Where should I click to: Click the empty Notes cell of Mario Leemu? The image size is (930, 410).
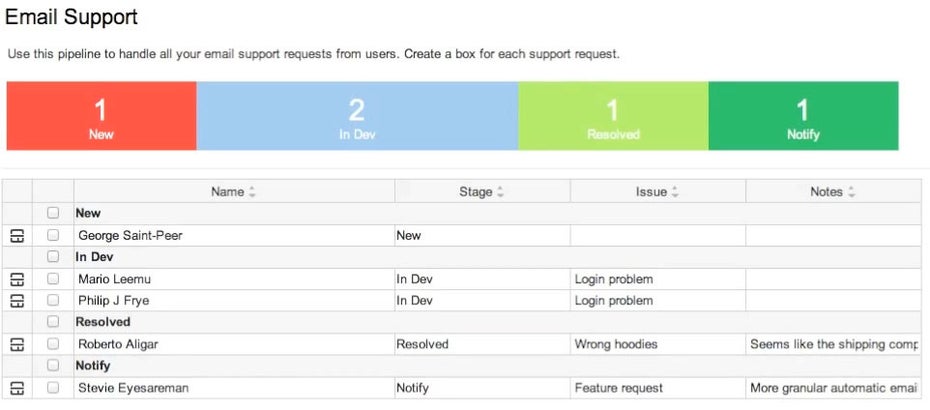(833, 279)
